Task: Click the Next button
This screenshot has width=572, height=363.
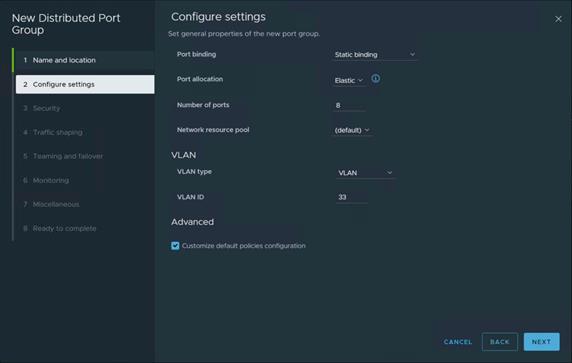Action: 541,342
